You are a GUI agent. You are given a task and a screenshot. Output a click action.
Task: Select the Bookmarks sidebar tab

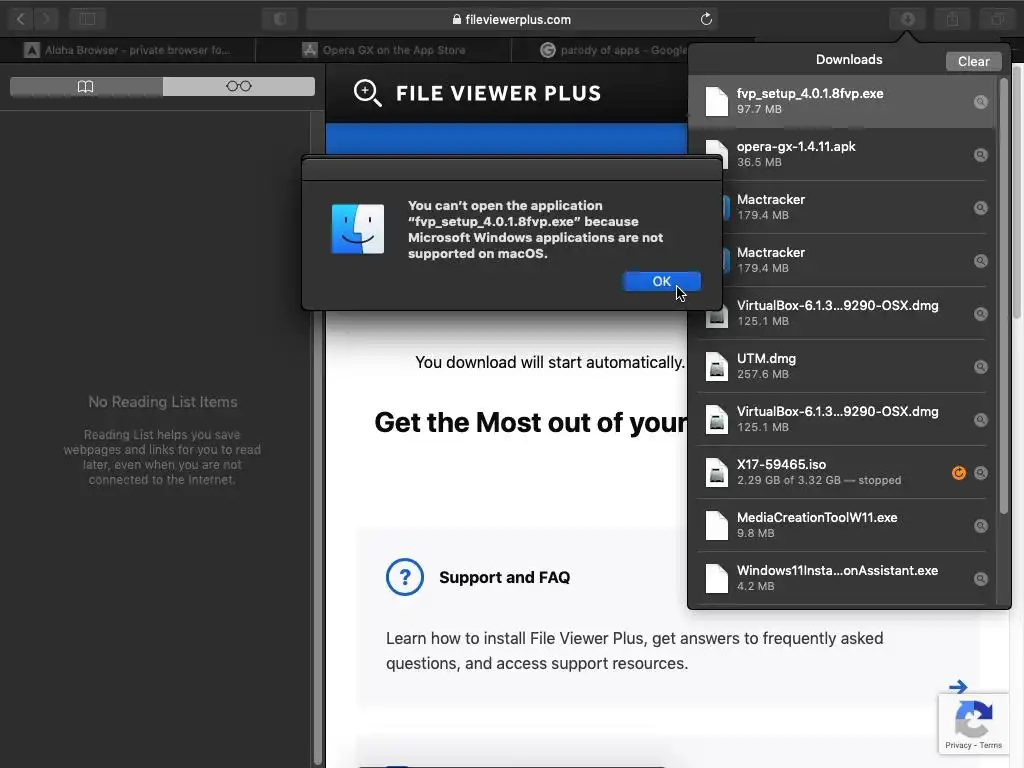click(x=86, y=86)
